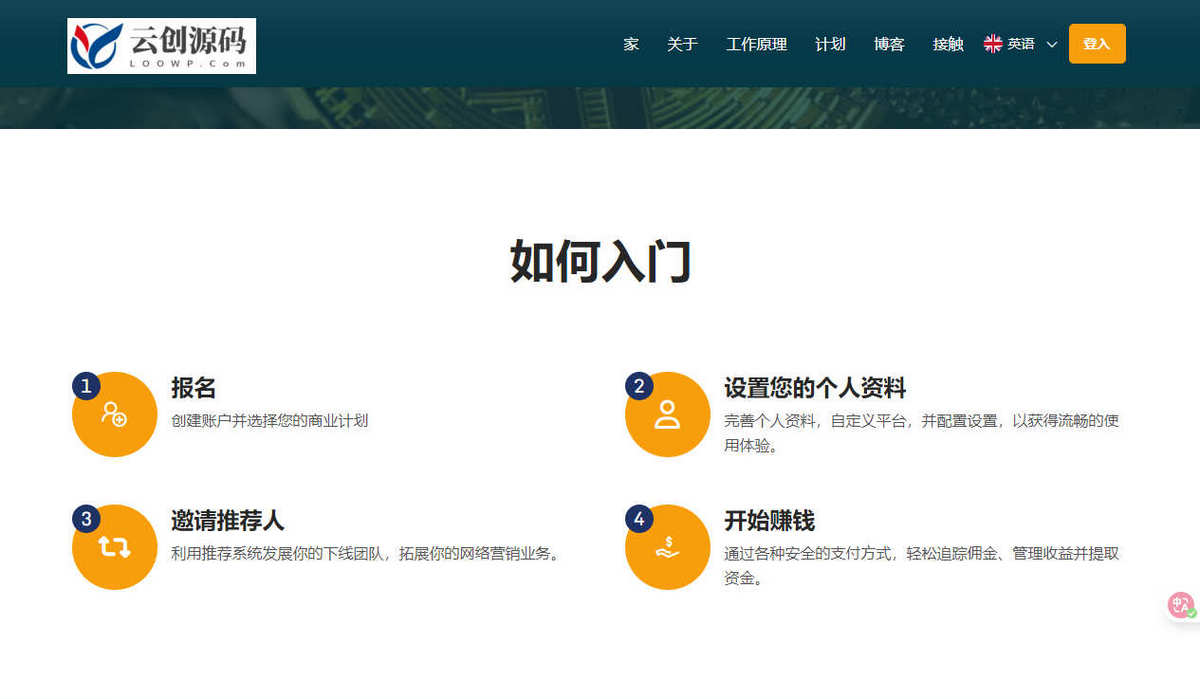Click the profile person icon for step 2
Image resolution: width=1200 pixels, height=699 pixels.
pyautogui.click(x=667, y=414)
